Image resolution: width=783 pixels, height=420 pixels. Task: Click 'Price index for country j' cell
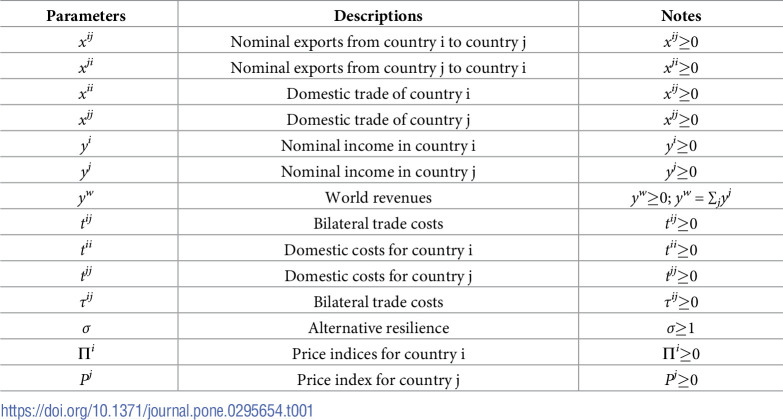point(378,380)
